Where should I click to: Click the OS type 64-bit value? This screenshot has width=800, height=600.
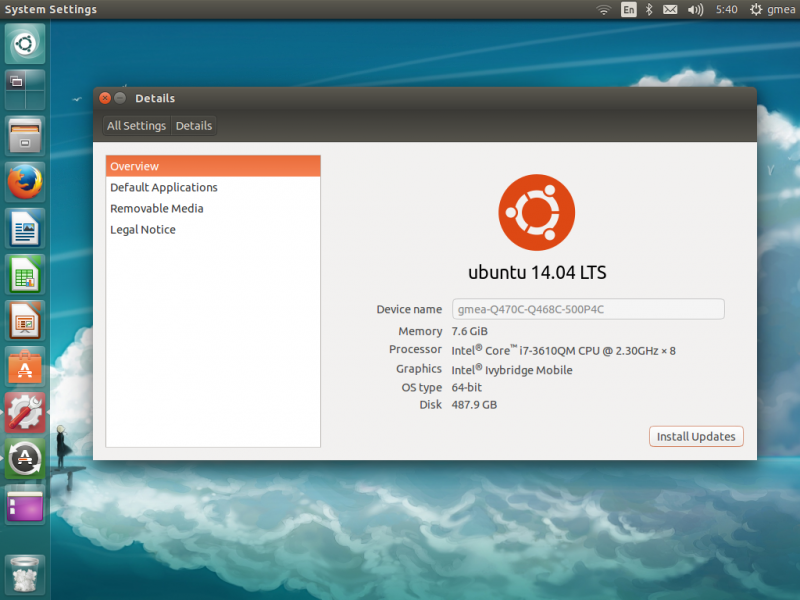coord(466,388)
